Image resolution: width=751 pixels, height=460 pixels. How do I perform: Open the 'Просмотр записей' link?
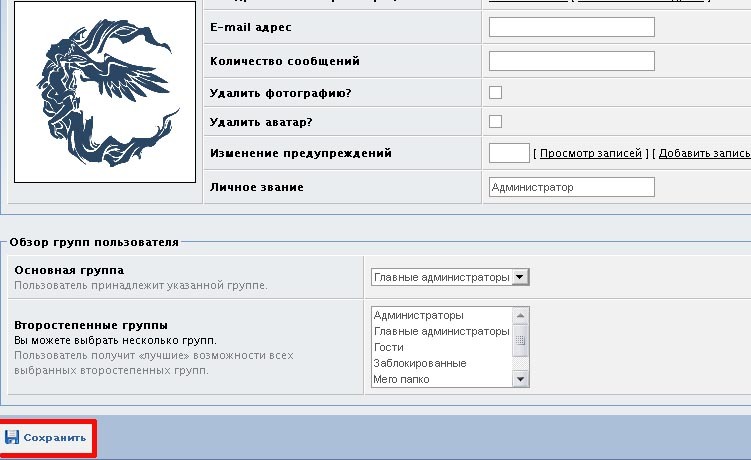(590, 153)
